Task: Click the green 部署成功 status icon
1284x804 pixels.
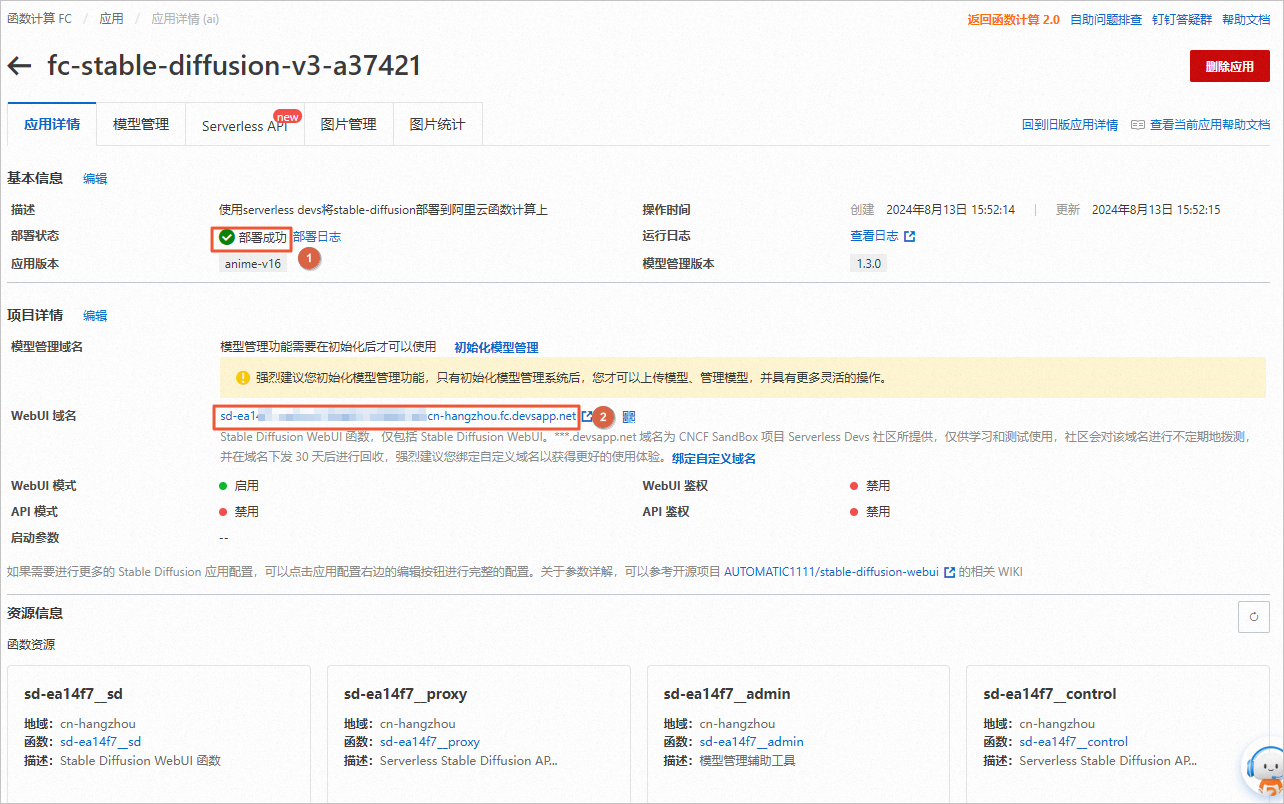Action: (x=227, y=237)
